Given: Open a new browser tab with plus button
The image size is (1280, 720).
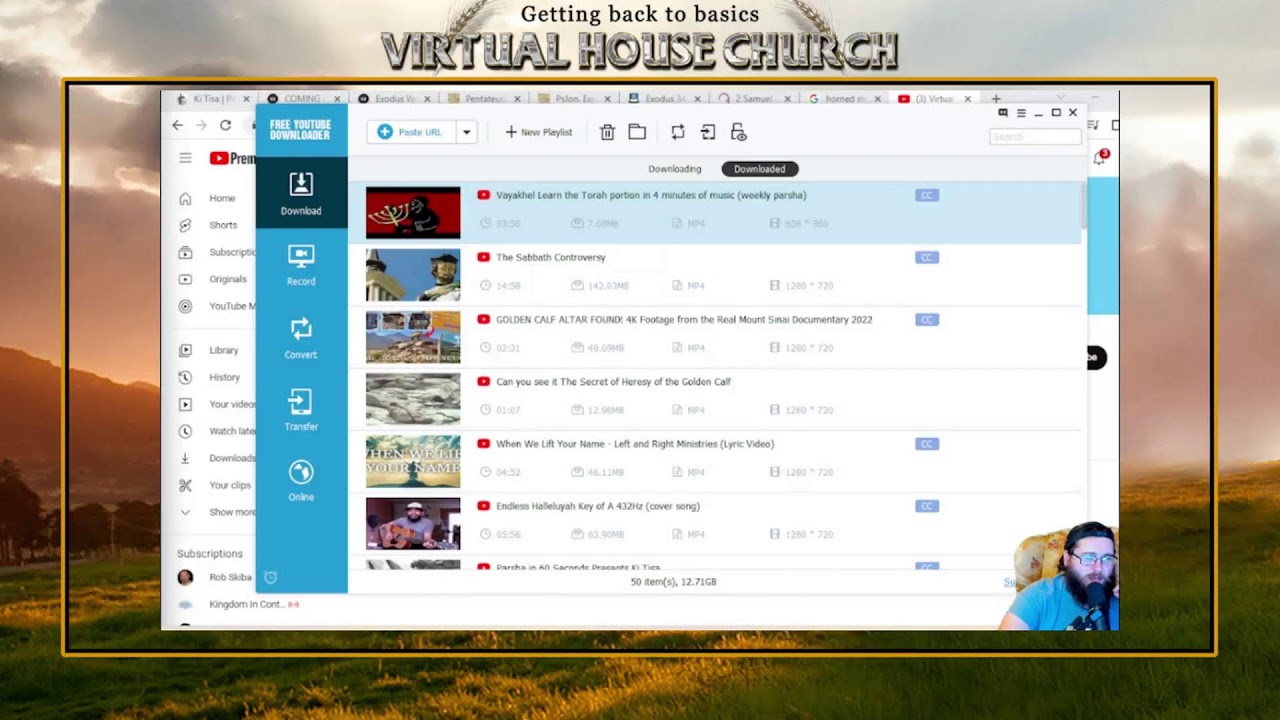Looking at the screenshot, I should [x=996, y=99].
